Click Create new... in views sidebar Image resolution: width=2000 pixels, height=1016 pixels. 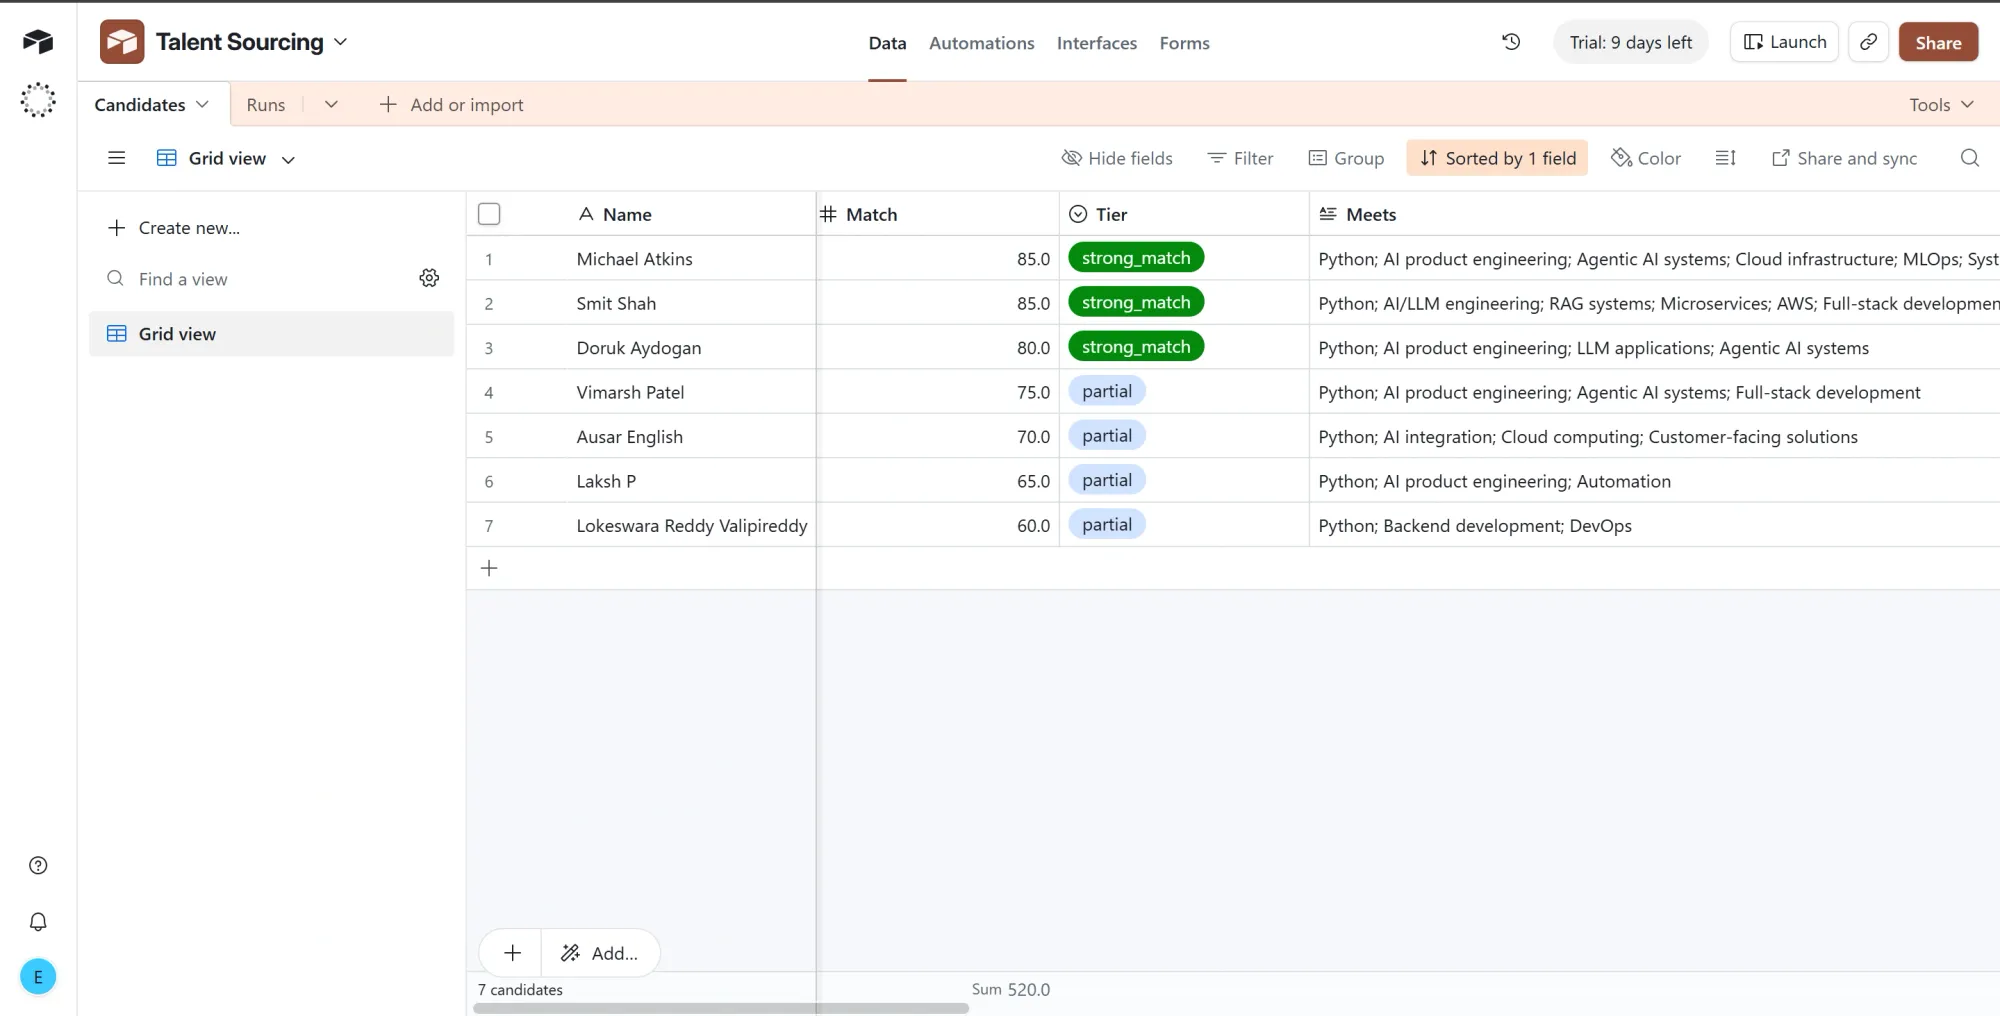pos(174,228)
